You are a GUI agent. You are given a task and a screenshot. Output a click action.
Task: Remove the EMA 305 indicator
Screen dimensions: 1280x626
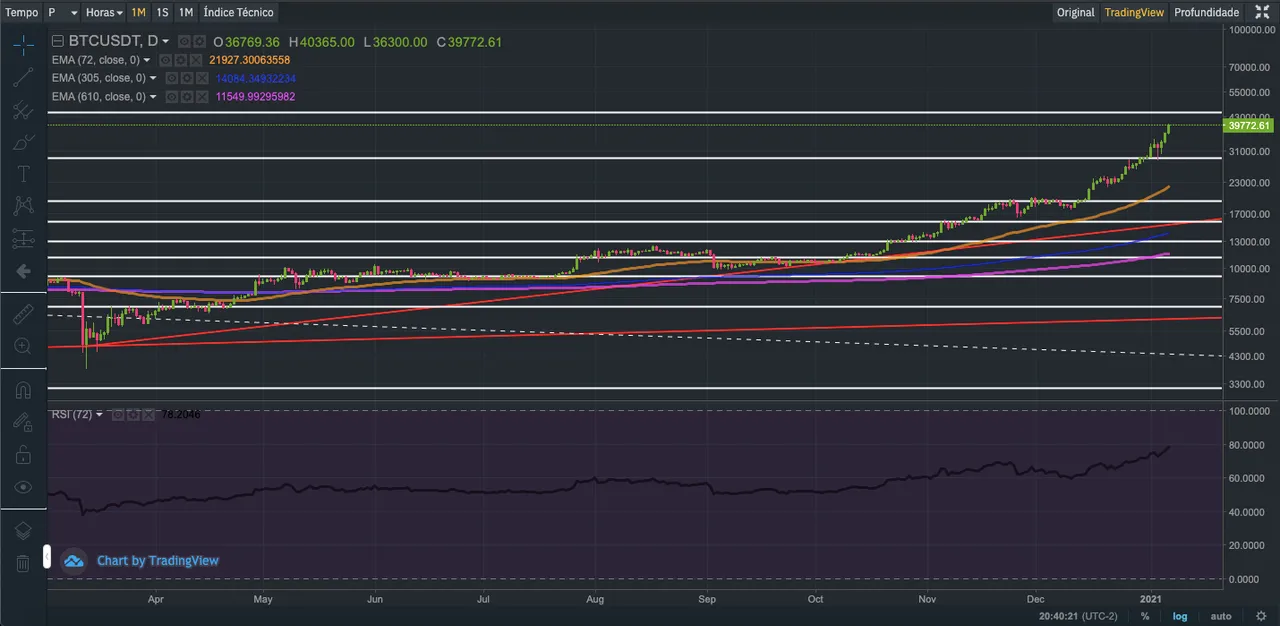[x=202, y=78]
